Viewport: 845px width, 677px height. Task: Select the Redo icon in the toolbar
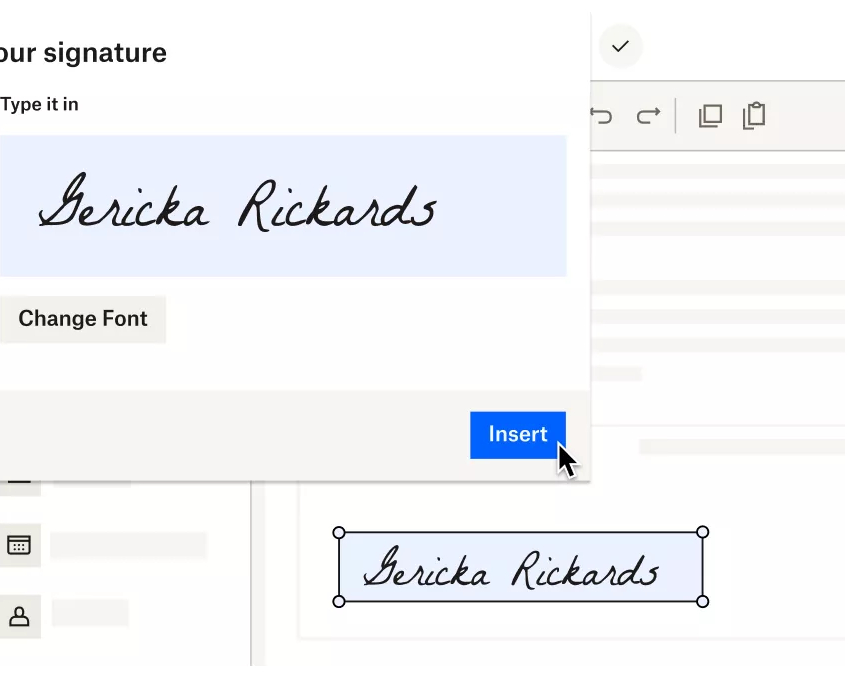point(648,116)
